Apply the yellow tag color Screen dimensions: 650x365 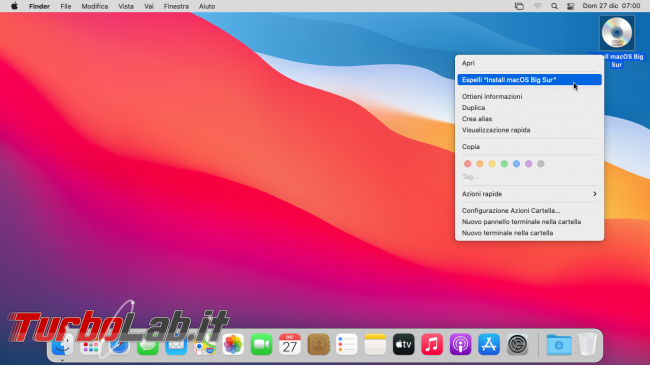pos(492,164)
